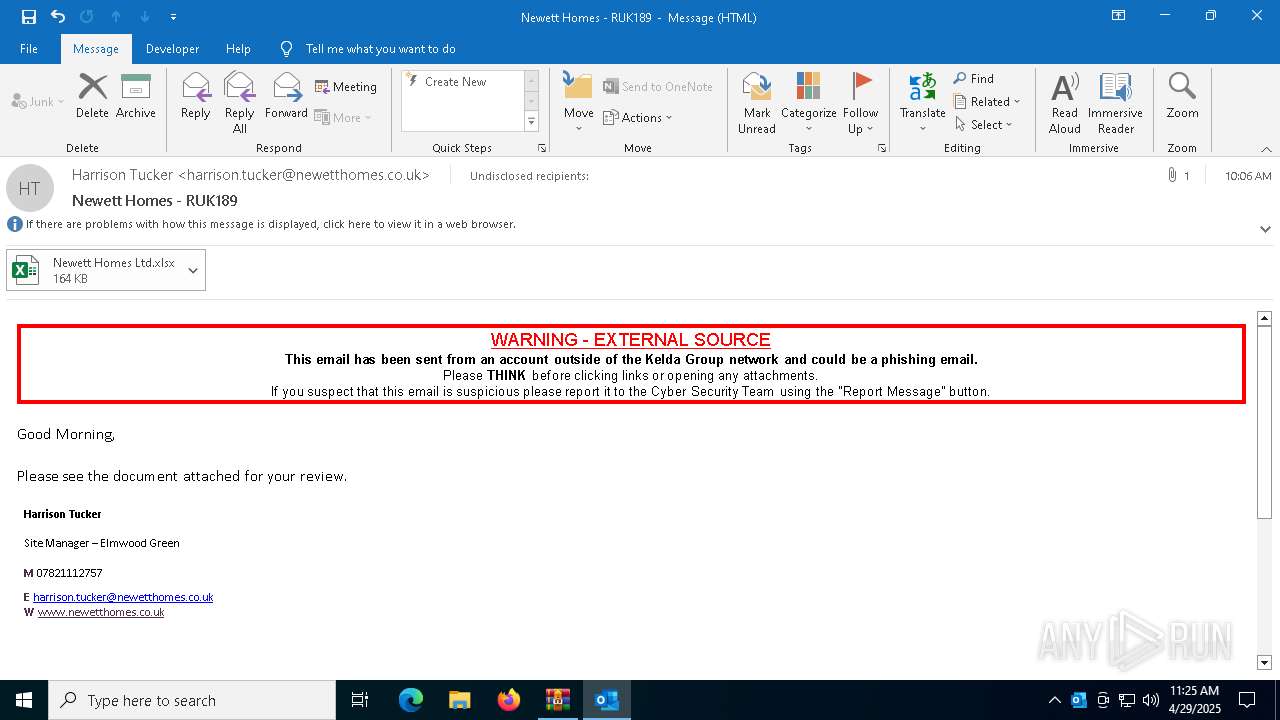Go to next item arrow
The image size is (1280, 720).
tap(145, 17)
